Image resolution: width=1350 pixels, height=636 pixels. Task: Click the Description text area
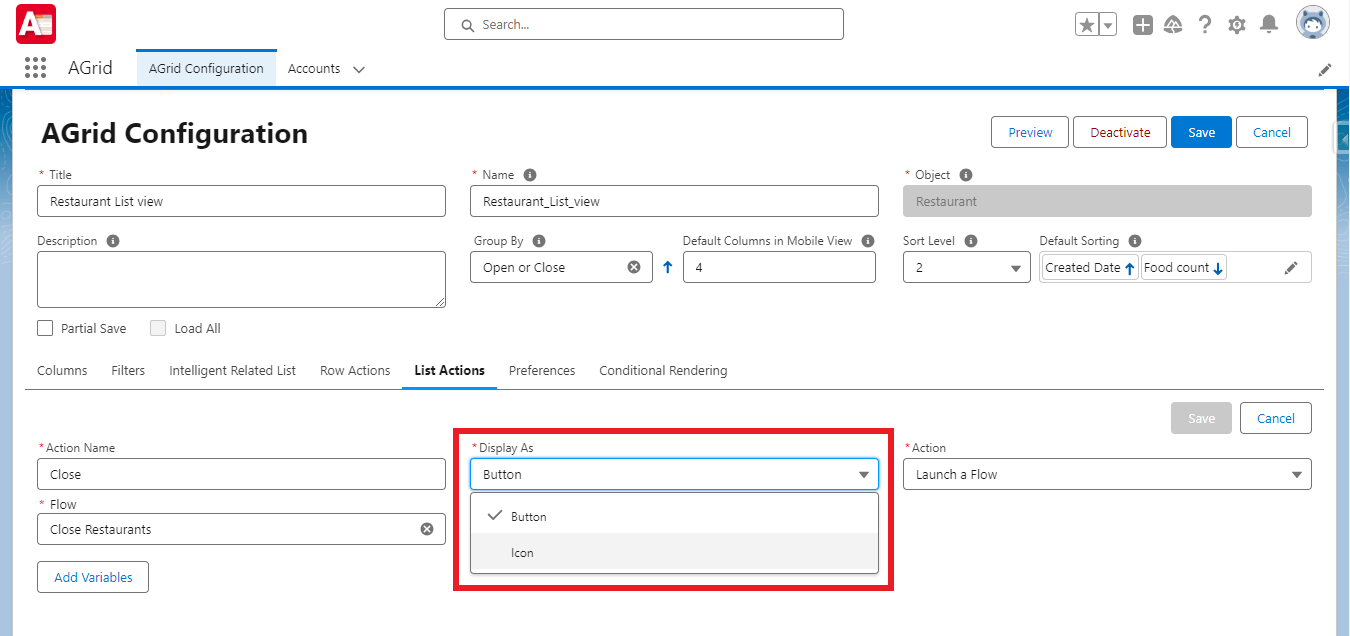point(241,279)
